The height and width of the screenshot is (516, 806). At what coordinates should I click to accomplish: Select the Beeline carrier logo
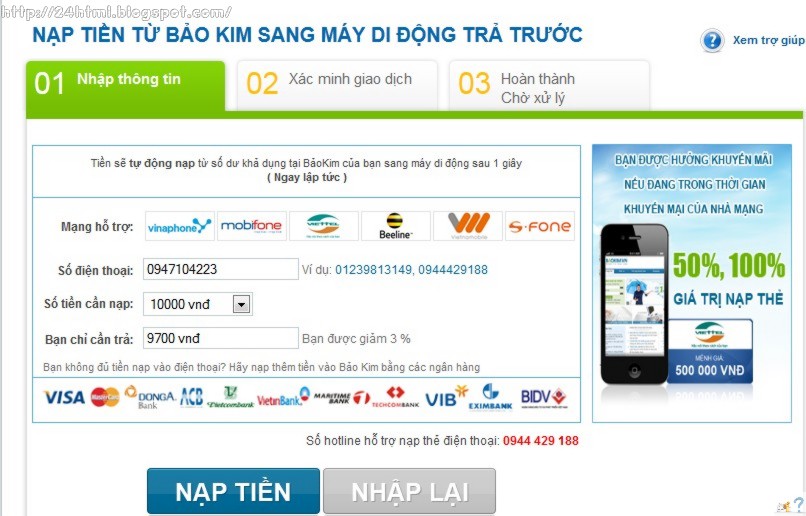point(395,226)
